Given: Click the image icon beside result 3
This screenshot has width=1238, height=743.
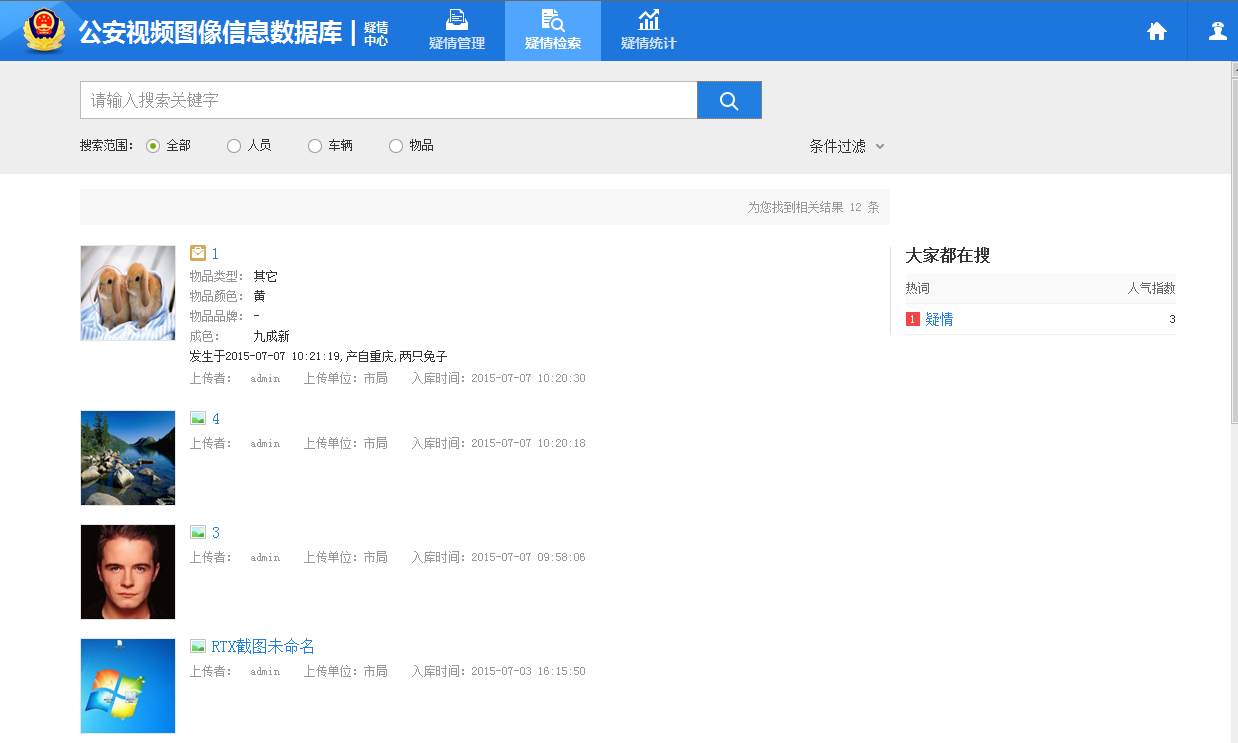Looking at the screenshot, I should [x=198, y=533].
